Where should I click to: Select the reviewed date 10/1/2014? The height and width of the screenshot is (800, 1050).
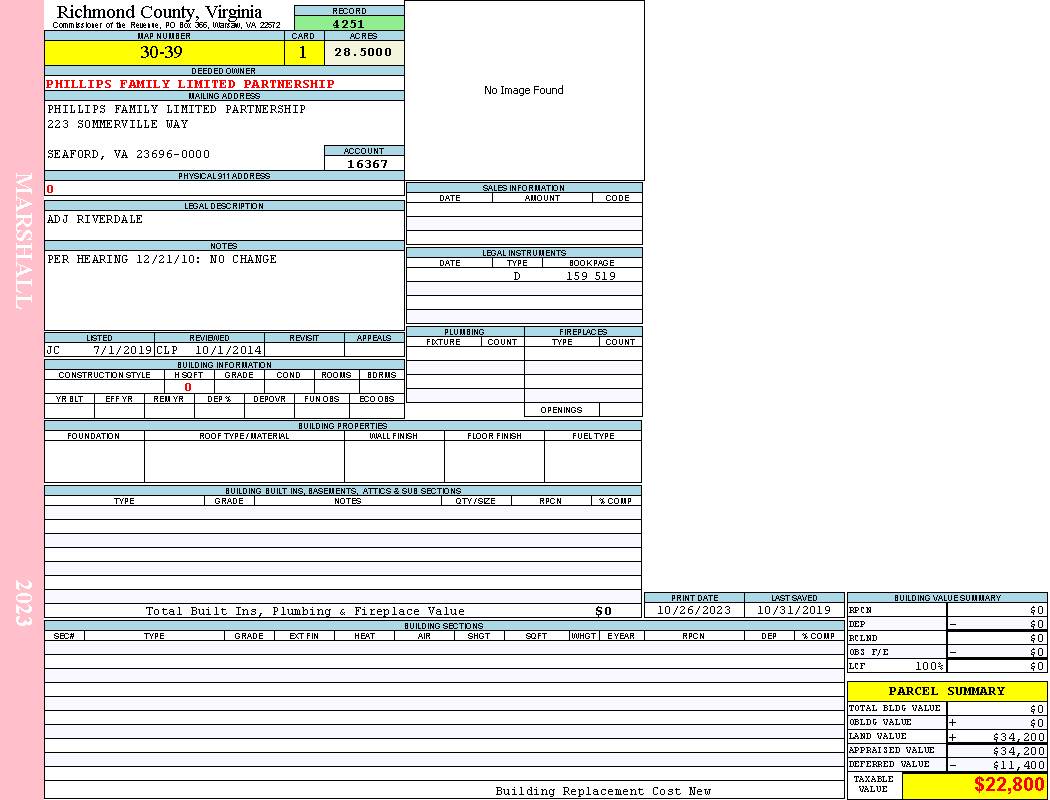point(228,351)
